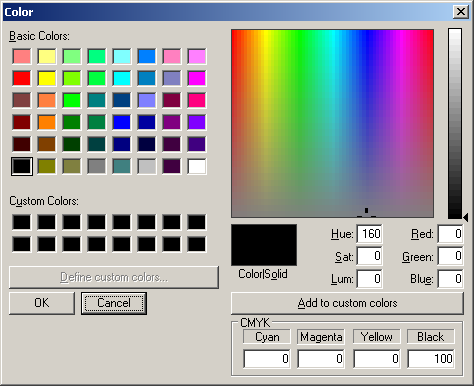
Task: Select the black basic color swatch
Action: coord(22,166)
